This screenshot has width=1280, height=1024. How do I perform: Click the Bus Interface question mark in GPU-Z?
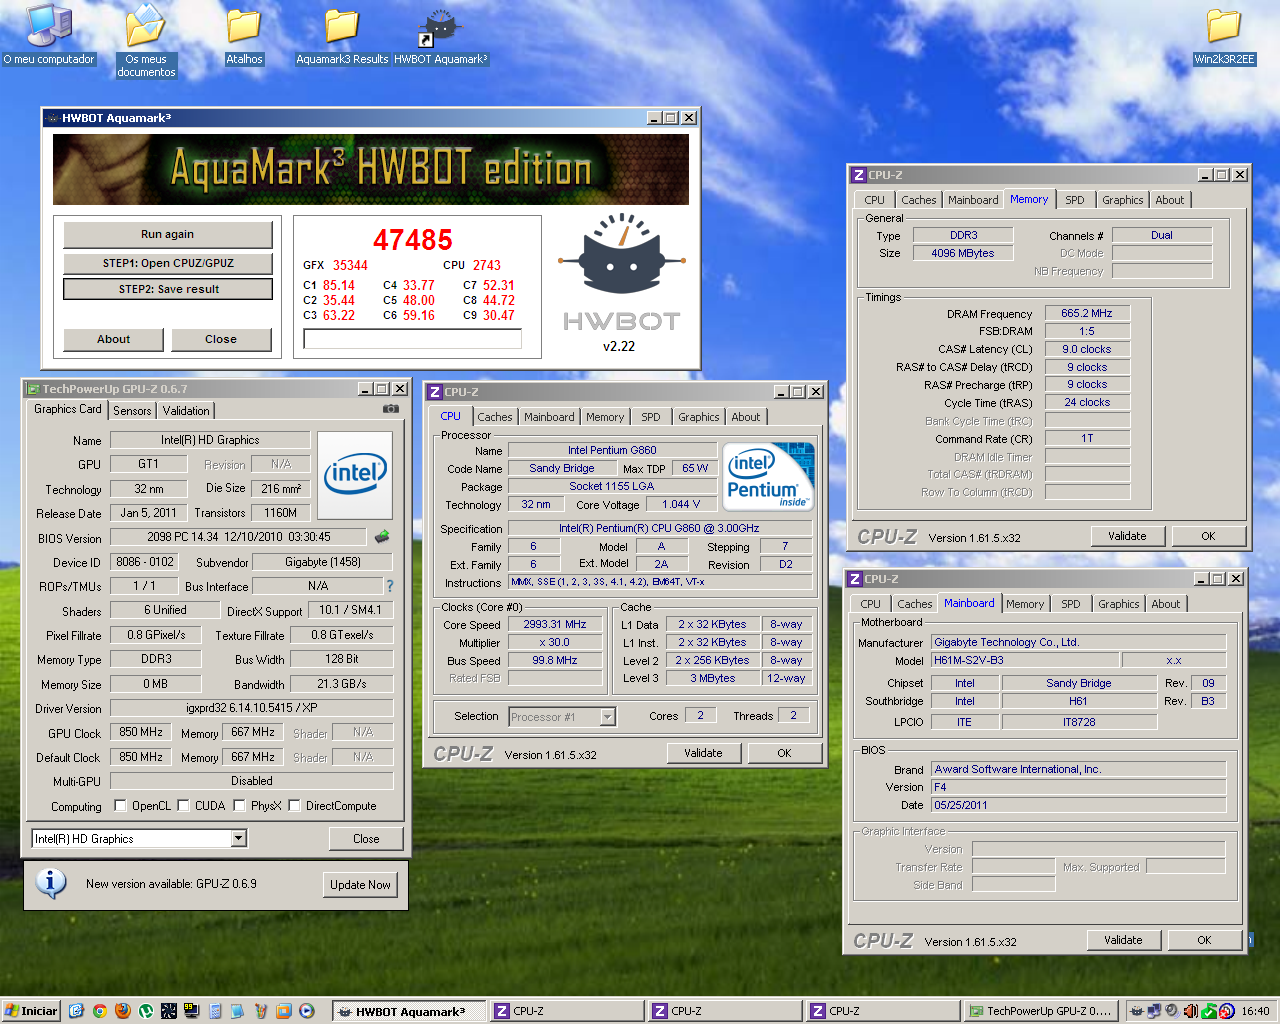coord(390,586)
